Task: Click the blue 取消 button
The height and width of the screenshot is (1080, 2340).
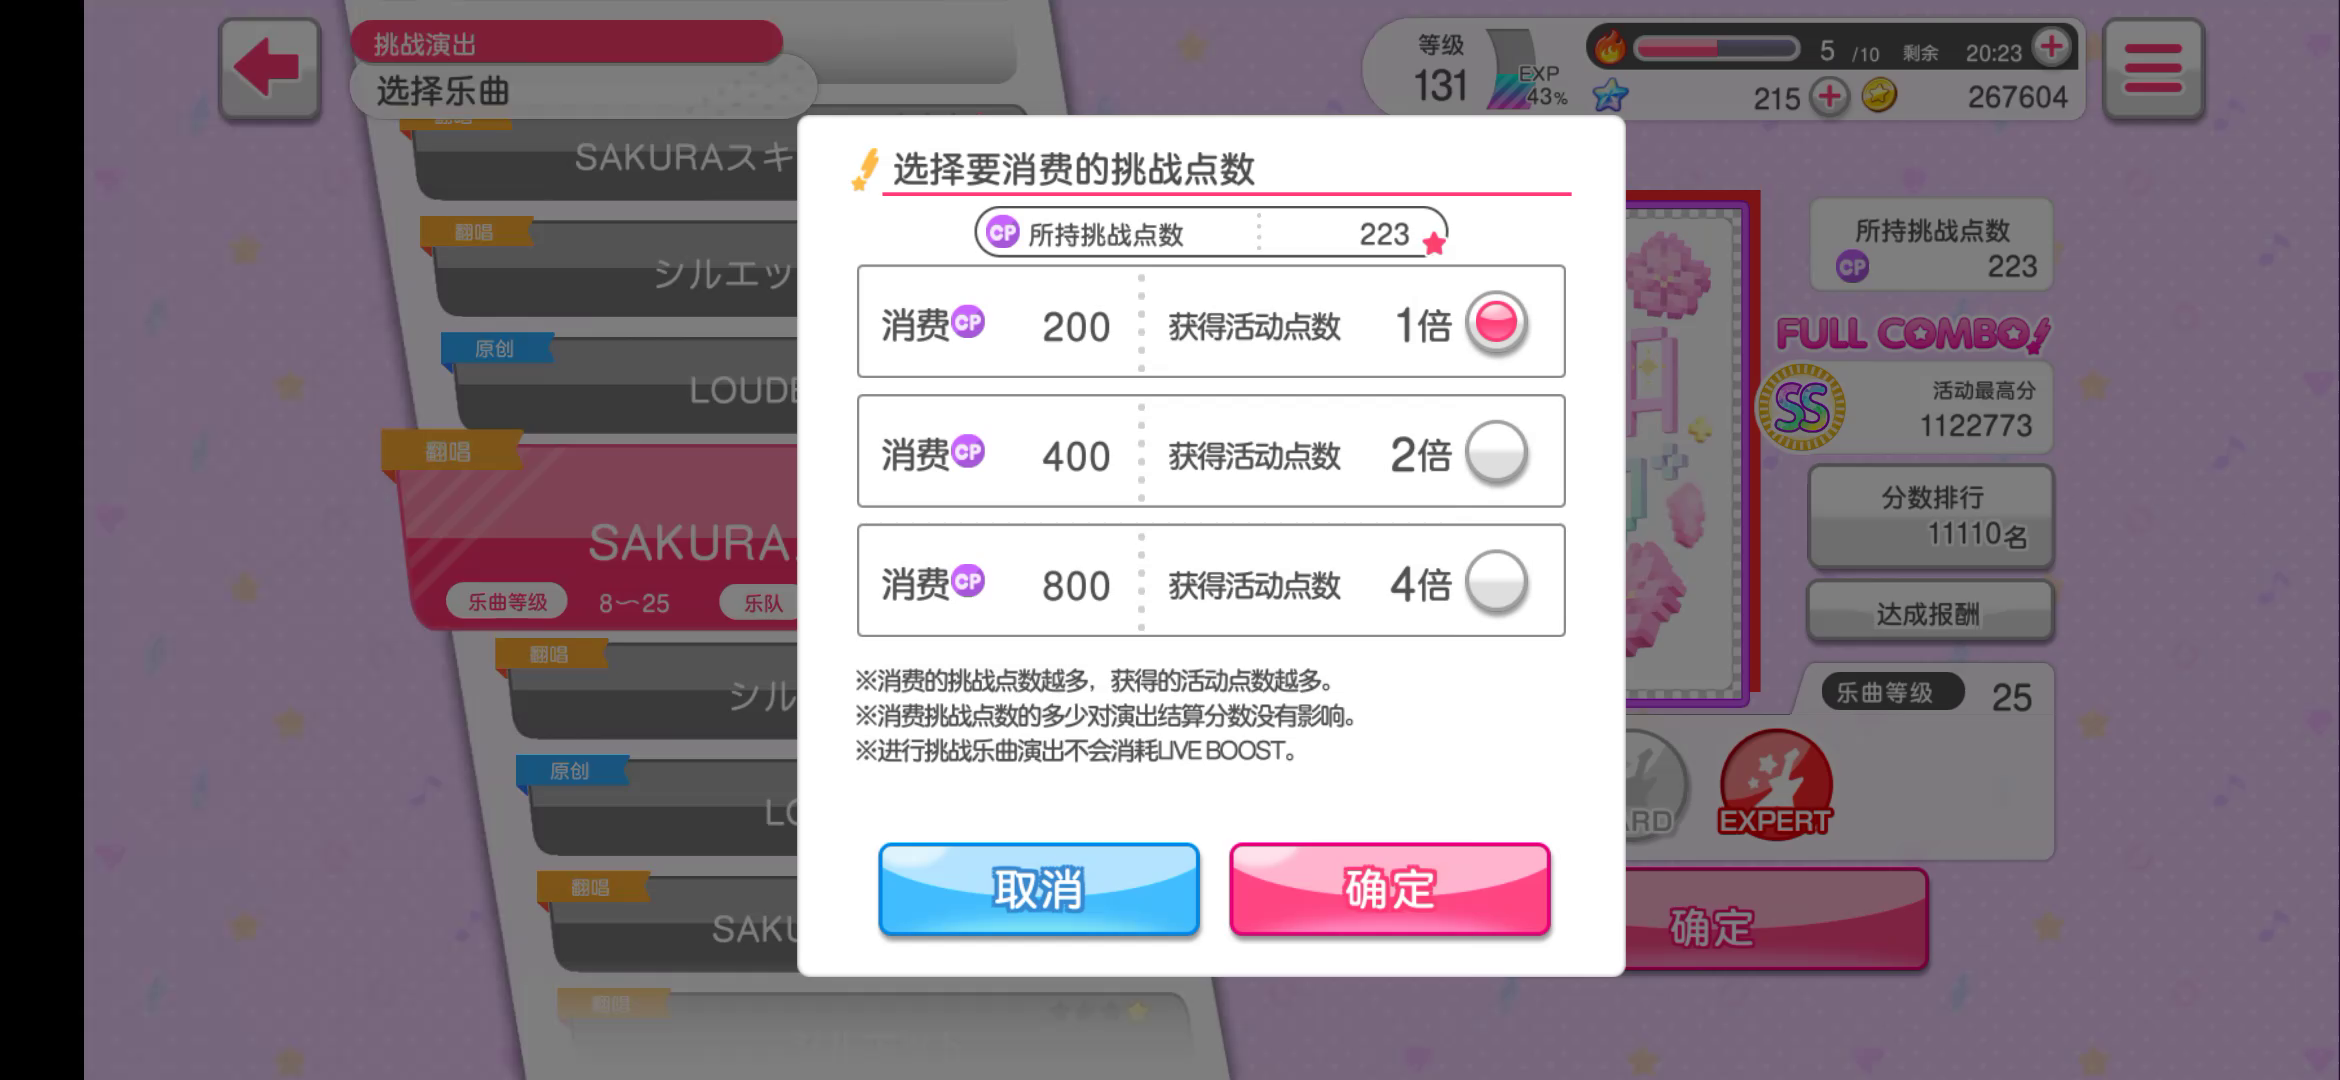Action: [x=1039, y=889]
